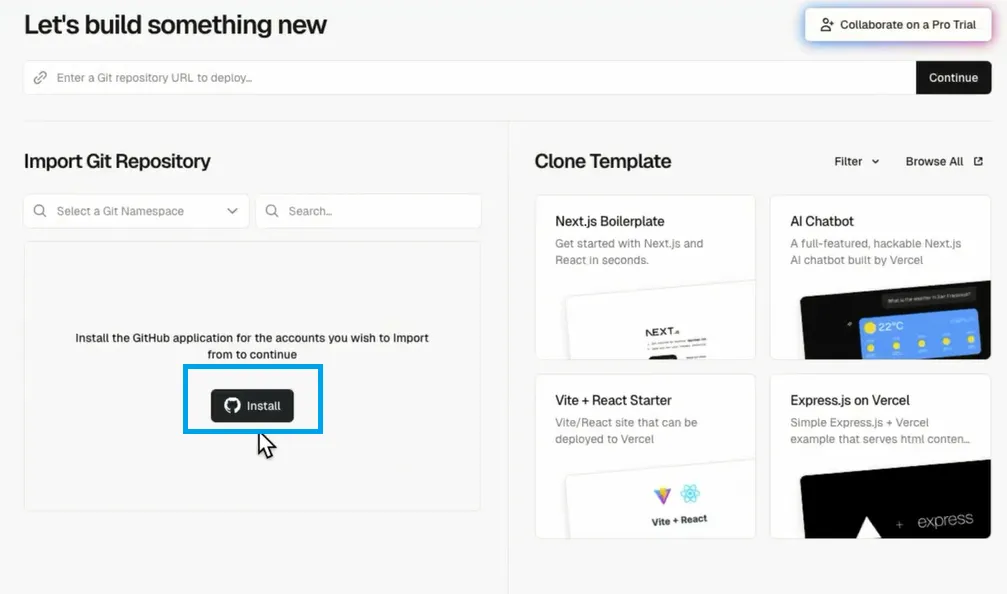Click the link icon in URL field
The height and width of the screenshot is (594, 1007).
40,78
